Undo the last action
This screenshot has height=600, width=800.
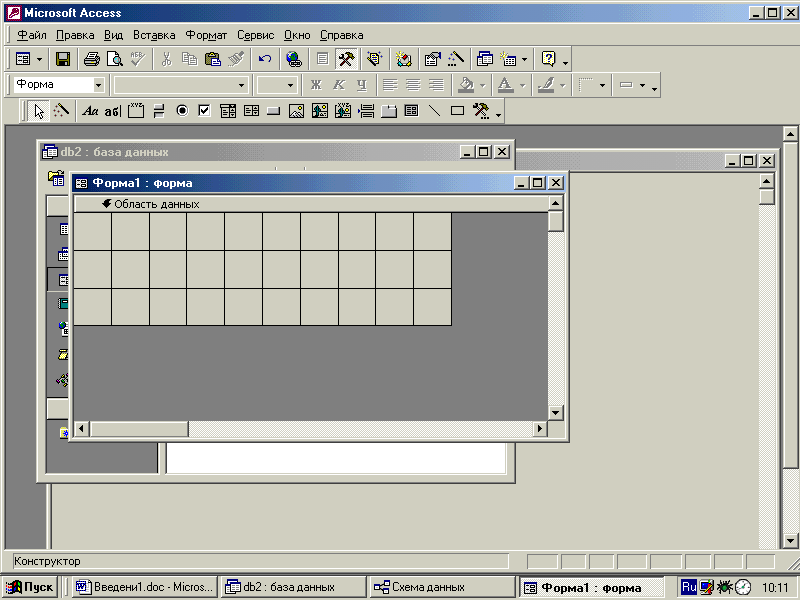click(x=265, y=59)
